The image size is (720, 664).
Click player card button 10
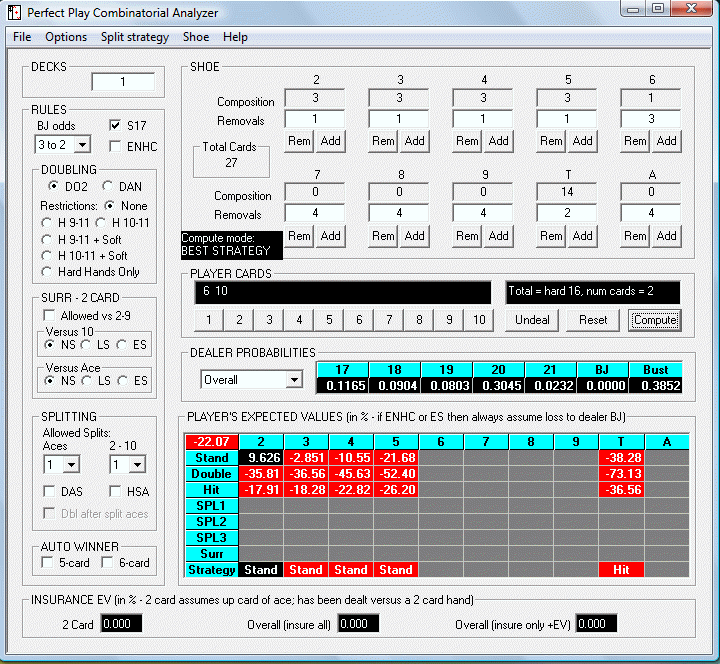tap(479, 320)
